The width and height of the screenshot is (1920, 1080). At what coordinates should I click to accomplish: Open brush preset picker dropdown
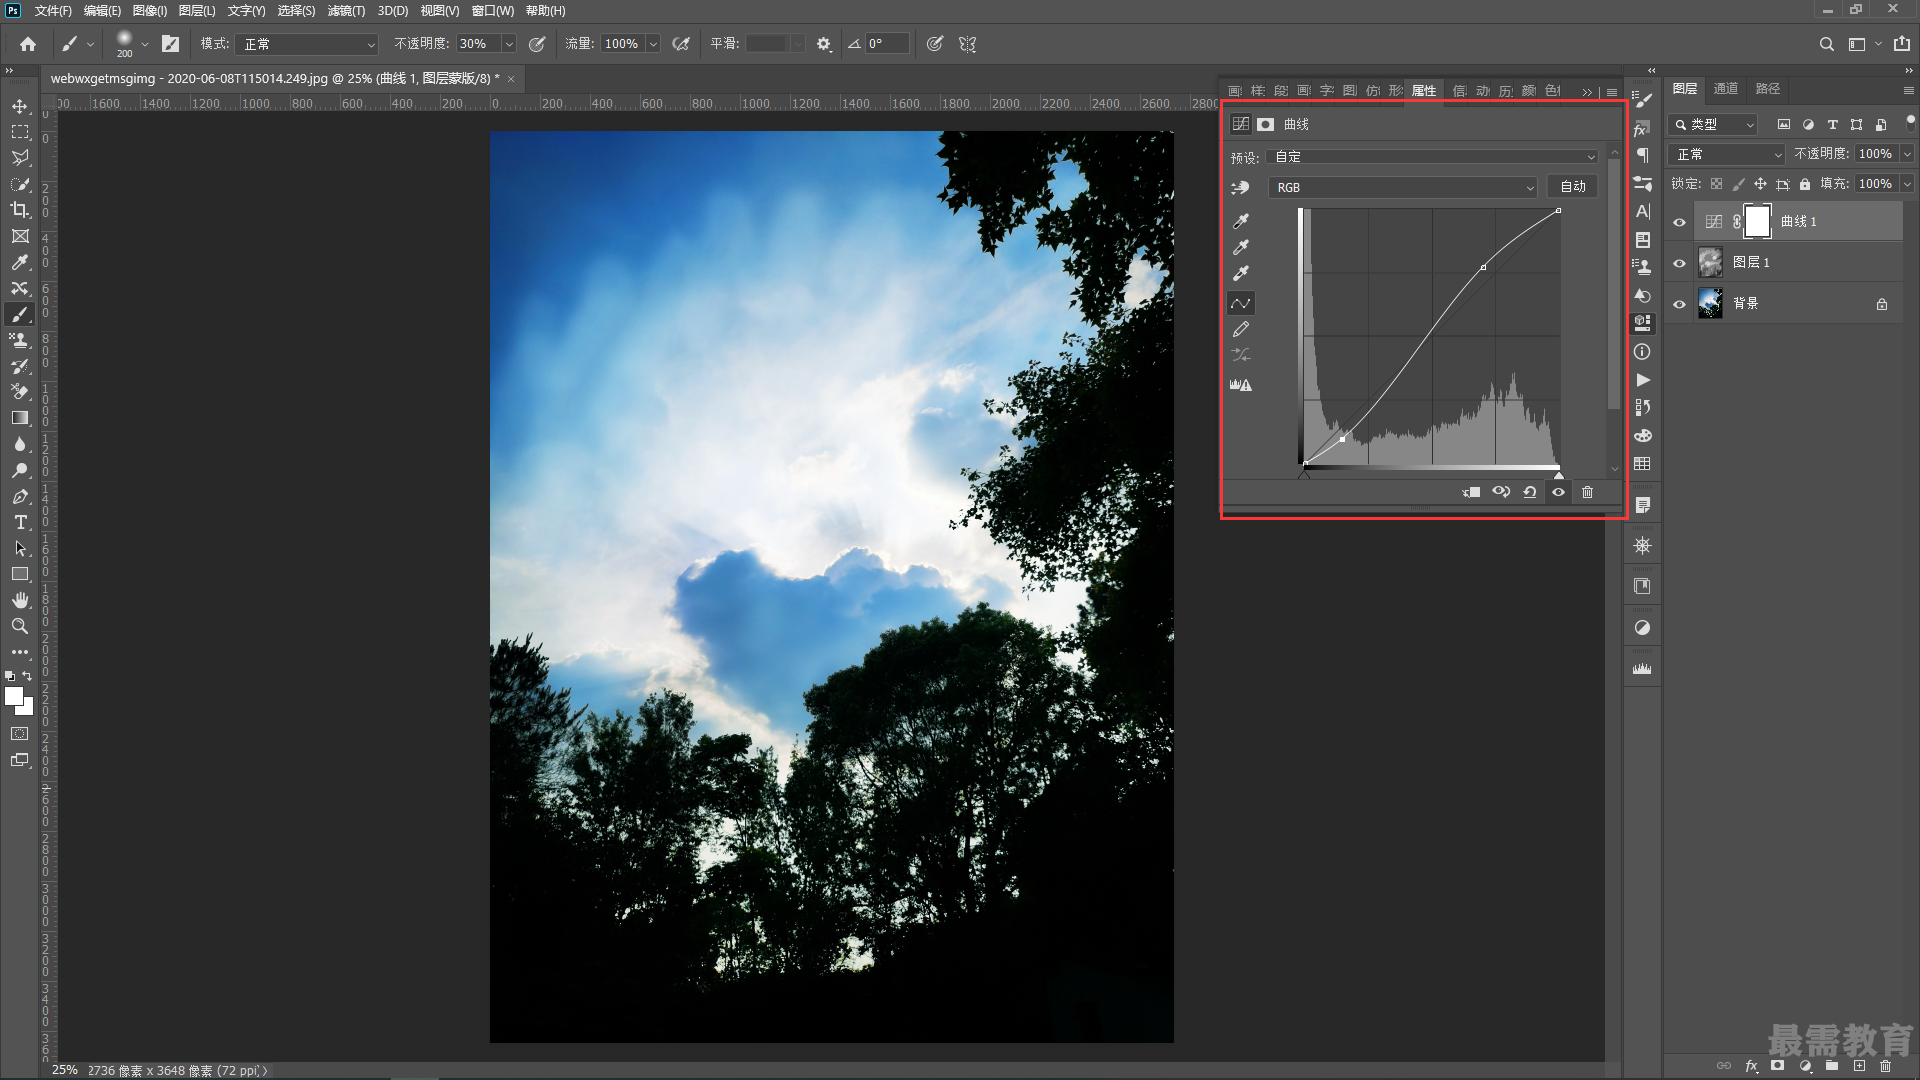145,44
